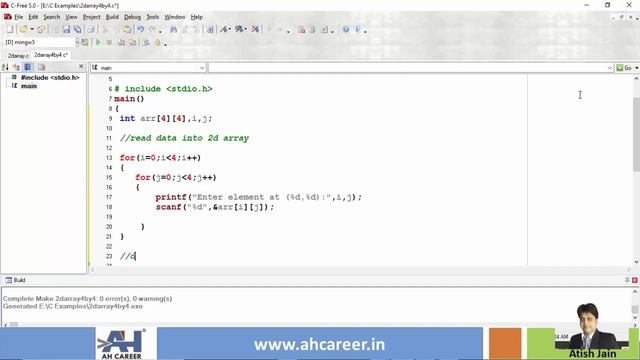Click the New file icon in toolbar

click(10, 29)
